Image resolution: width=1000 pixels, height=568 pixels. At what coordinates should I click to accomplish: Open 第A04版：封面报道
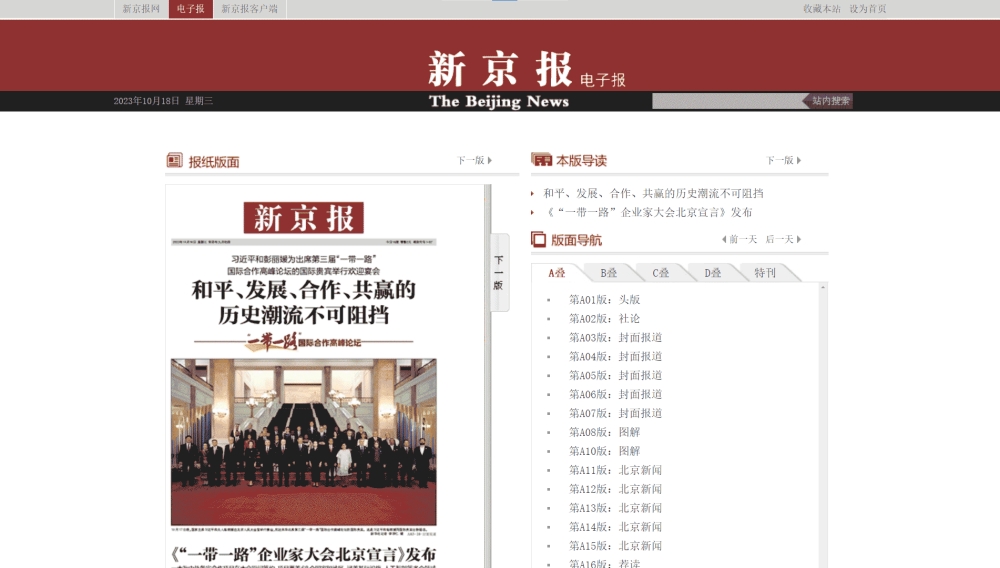(615, 356)
